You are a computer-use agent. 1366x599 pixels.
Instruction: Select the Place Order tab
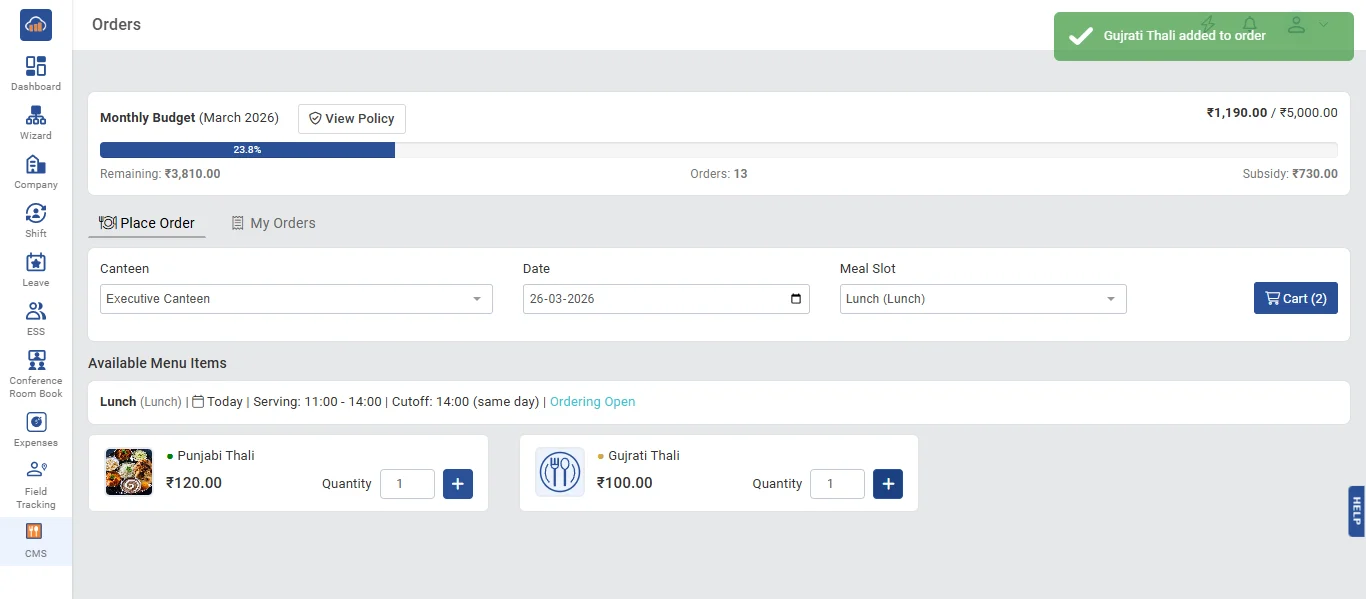click(x=147, y=223)
